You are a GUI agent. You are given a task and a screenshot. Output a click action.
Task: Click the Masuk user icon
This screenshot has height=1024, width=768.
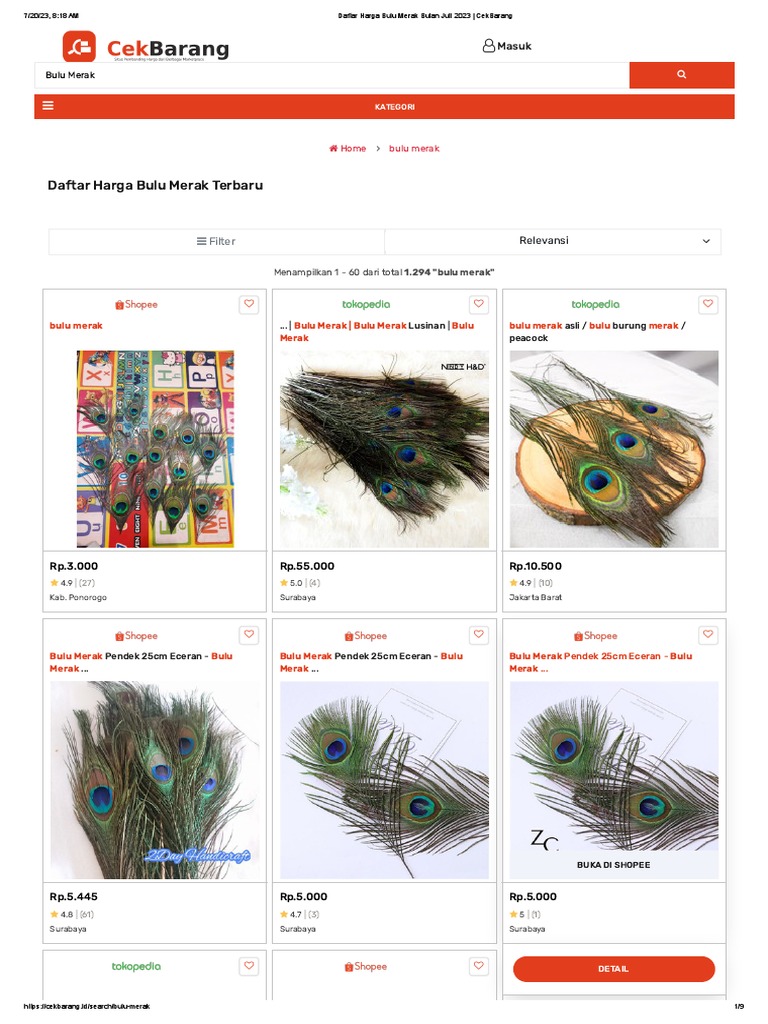tap(488, 46)
